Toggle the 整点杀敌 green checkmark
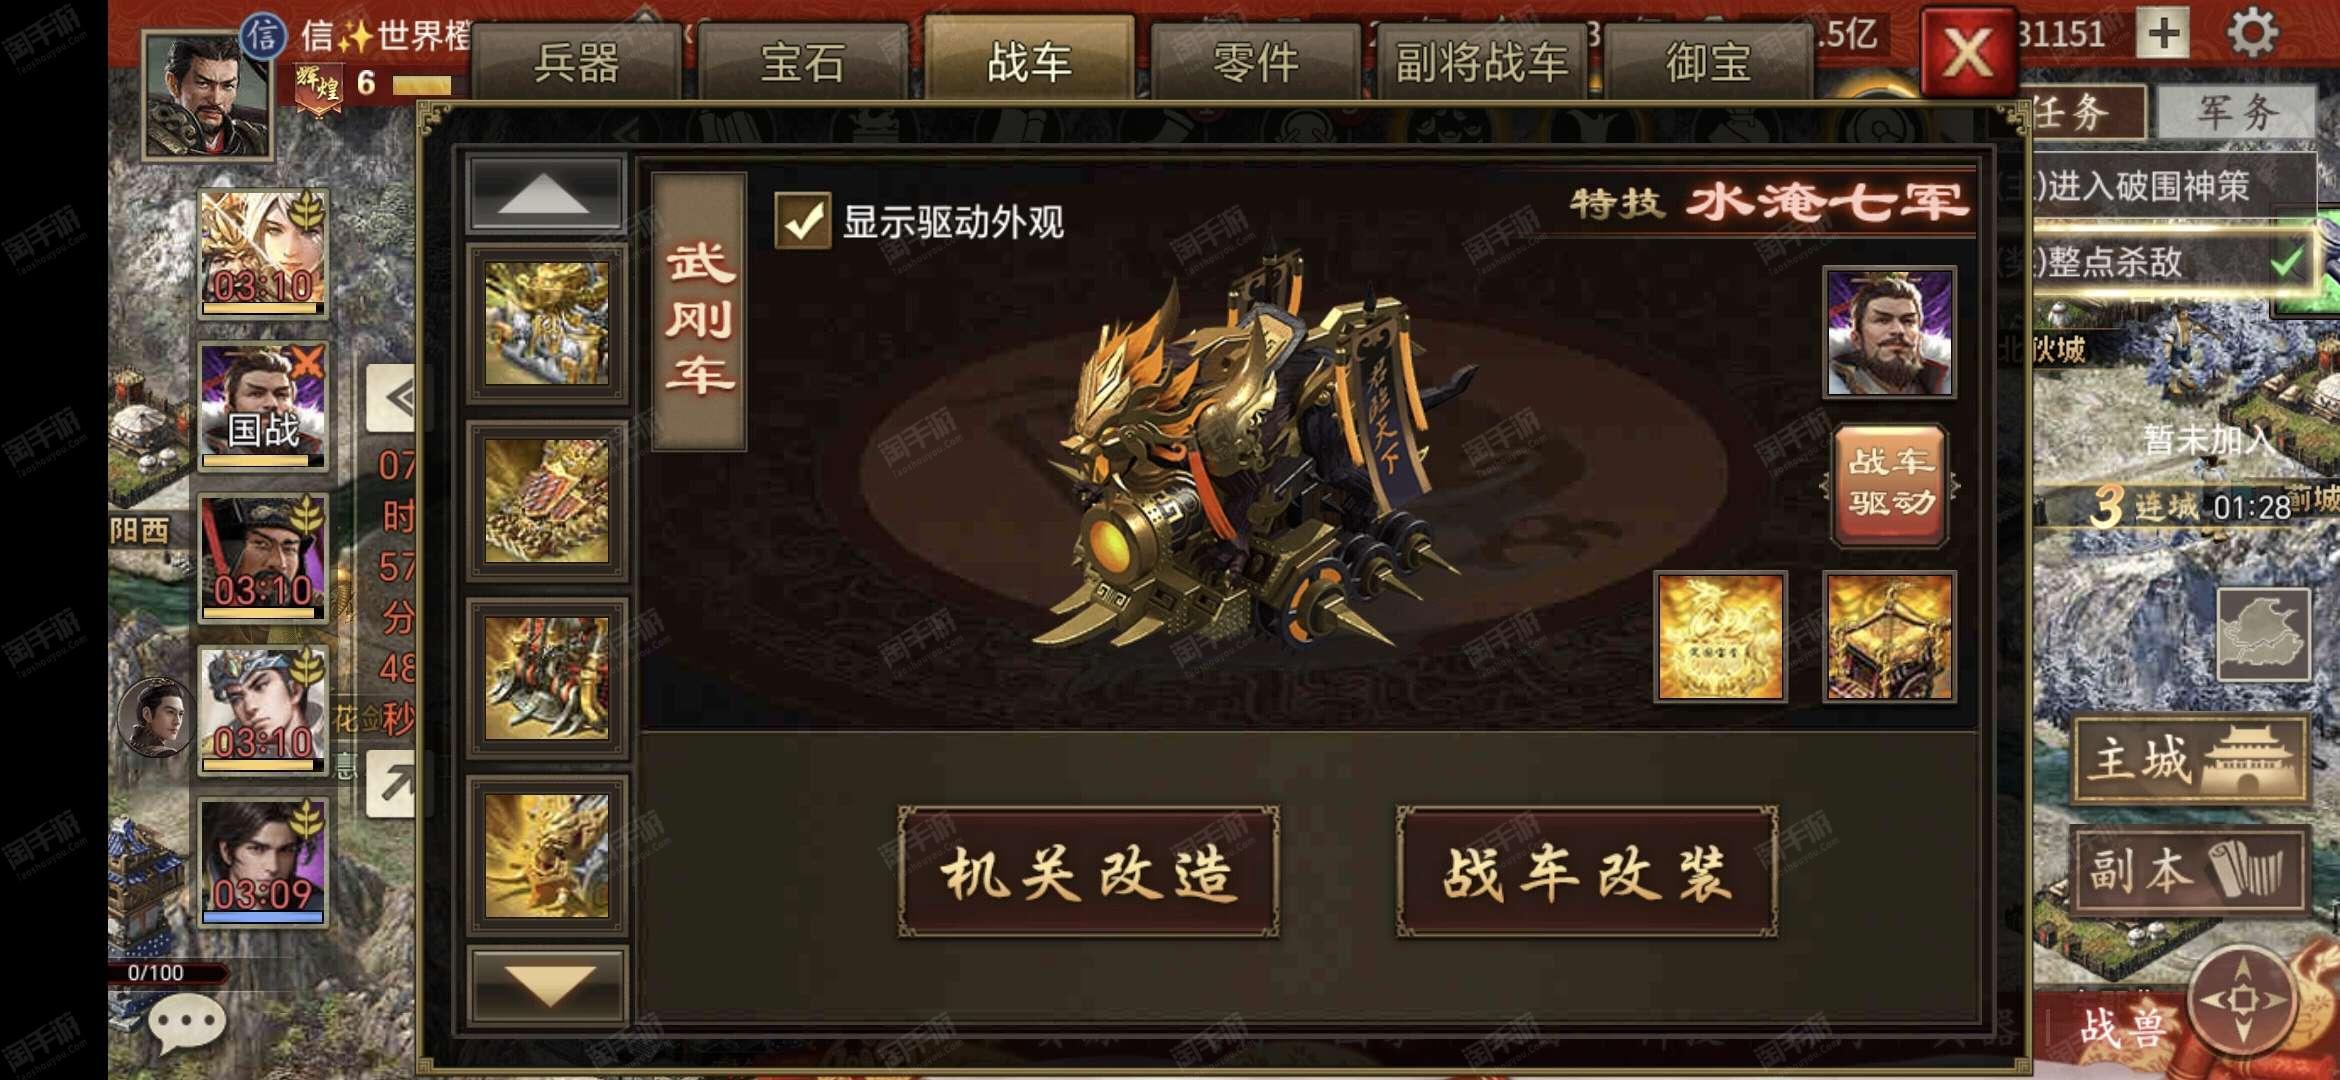 [x=2286, y=263]
